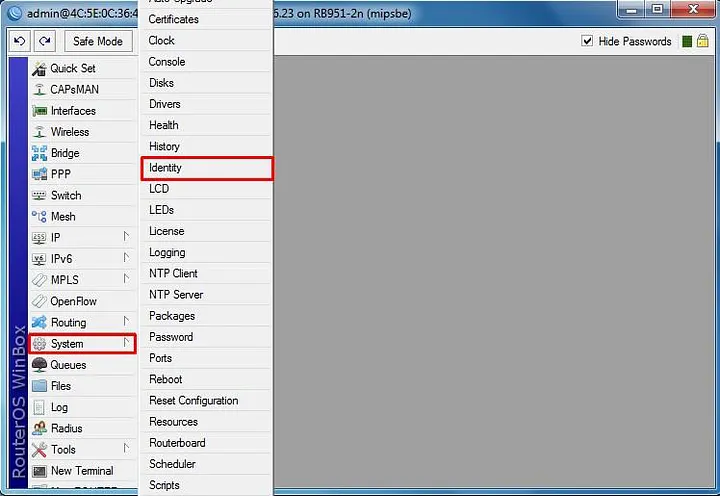Expand the IP submenu arrow

point(126,237)
